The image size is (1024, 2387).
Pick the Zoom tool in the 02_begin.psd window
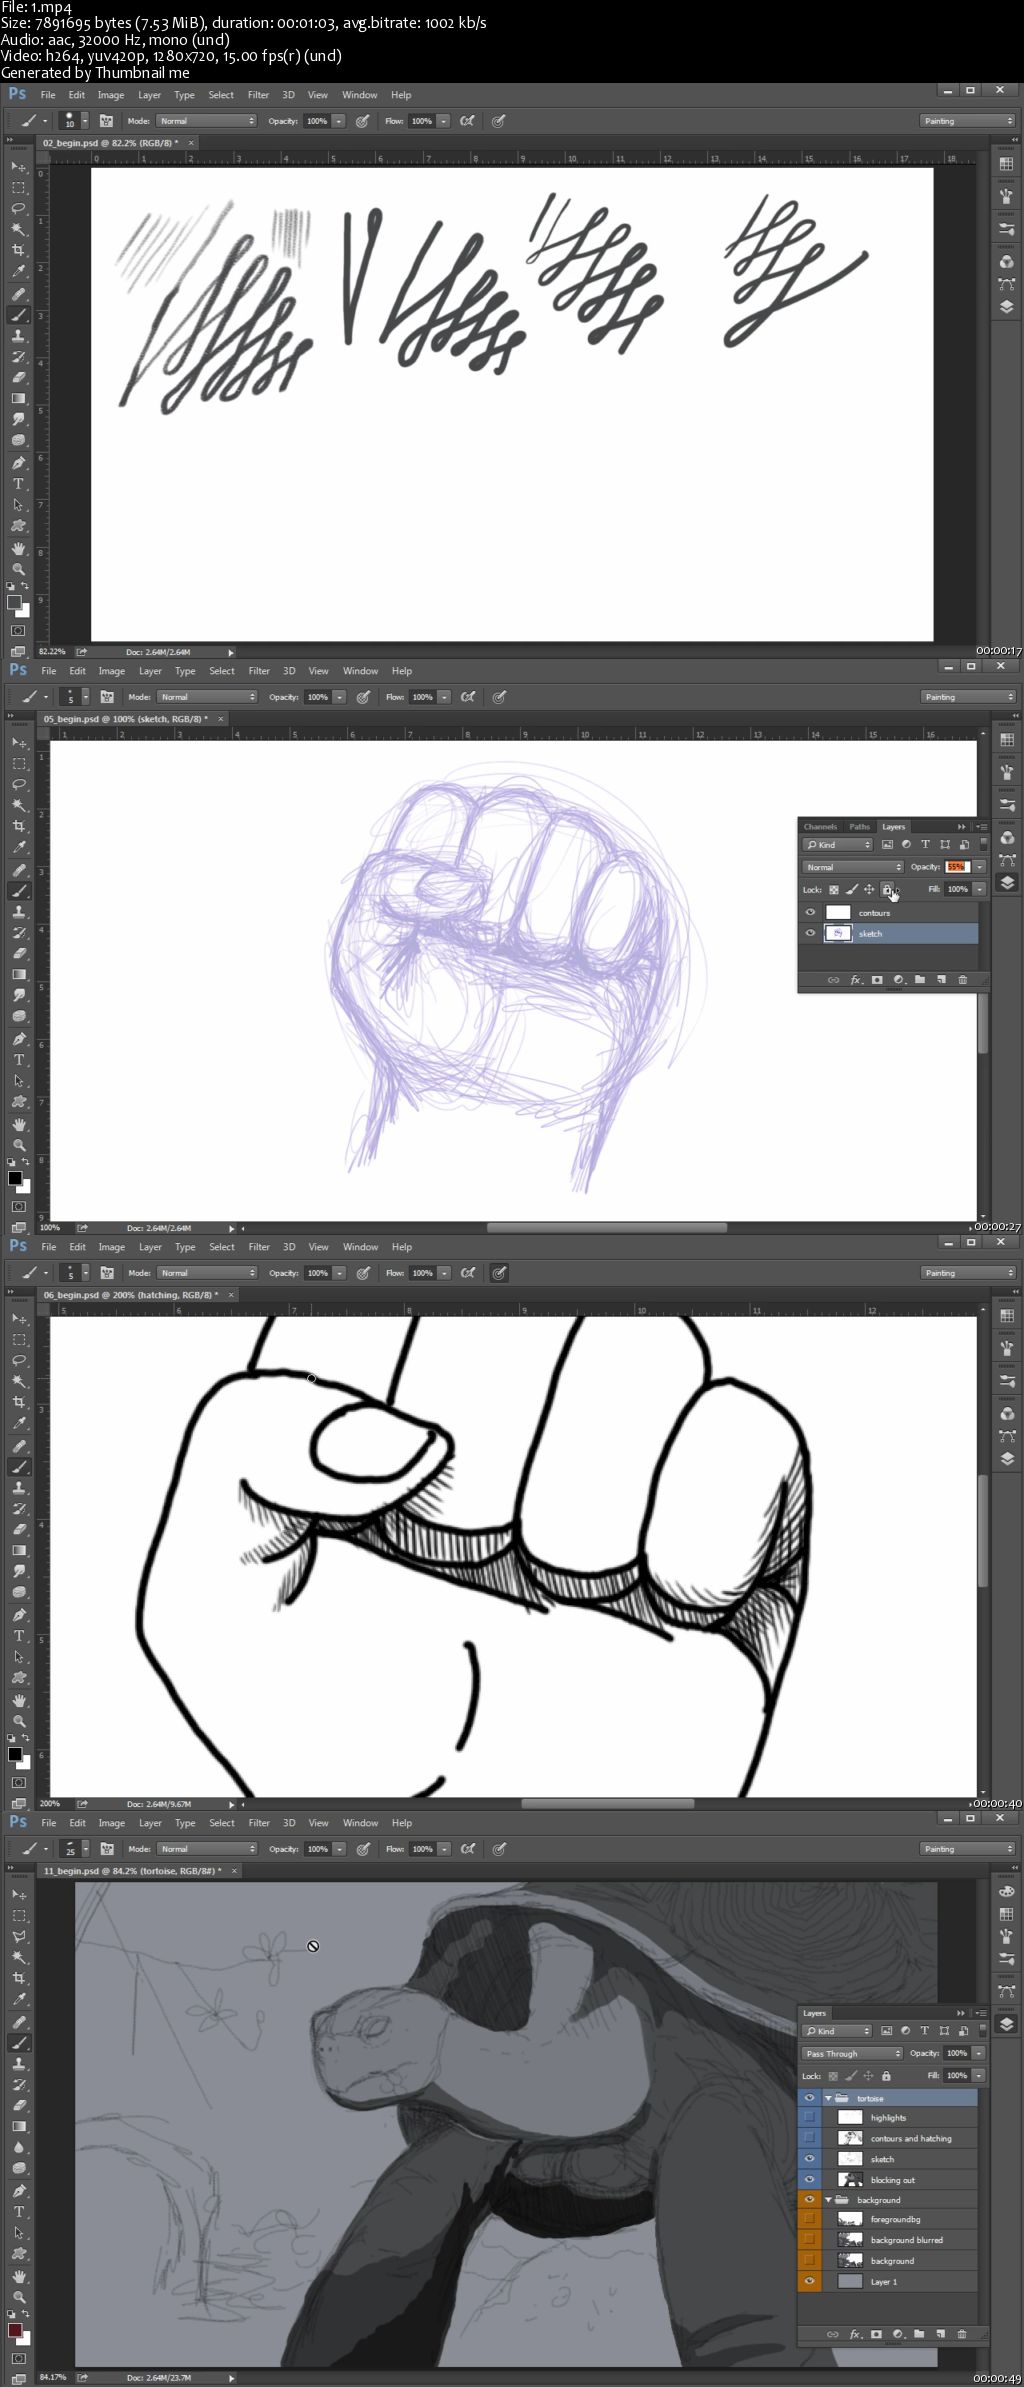[18, 569]
